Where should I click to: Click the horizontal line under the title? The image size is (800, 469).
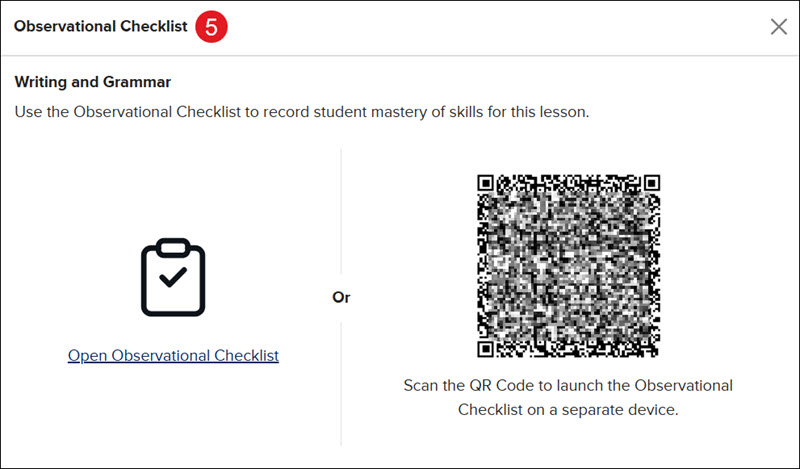point(400,56)
